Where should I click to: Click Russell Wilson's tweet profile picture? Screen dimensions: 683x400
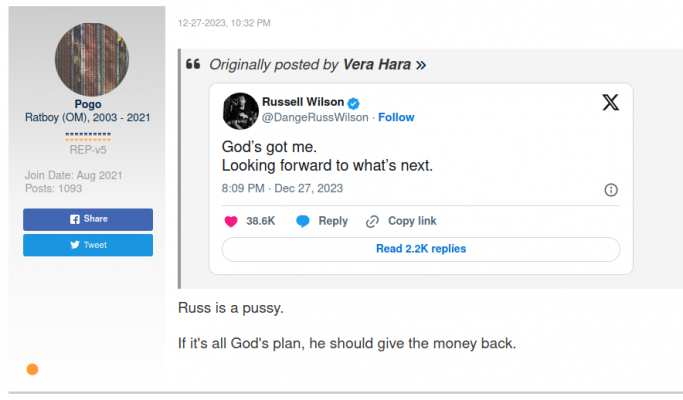(240, 111)
